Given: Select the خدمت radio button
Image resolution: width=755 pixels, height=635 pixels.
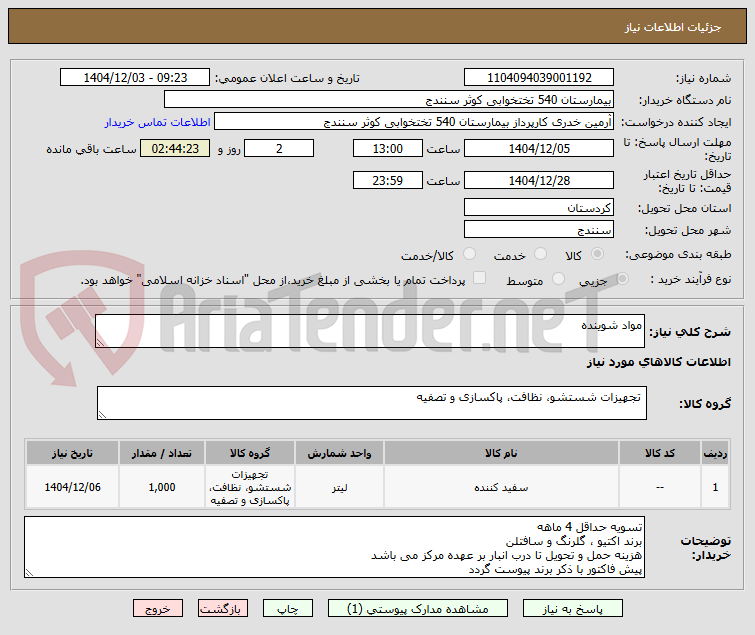Looking at the screenshot, I should click(541, 254).
